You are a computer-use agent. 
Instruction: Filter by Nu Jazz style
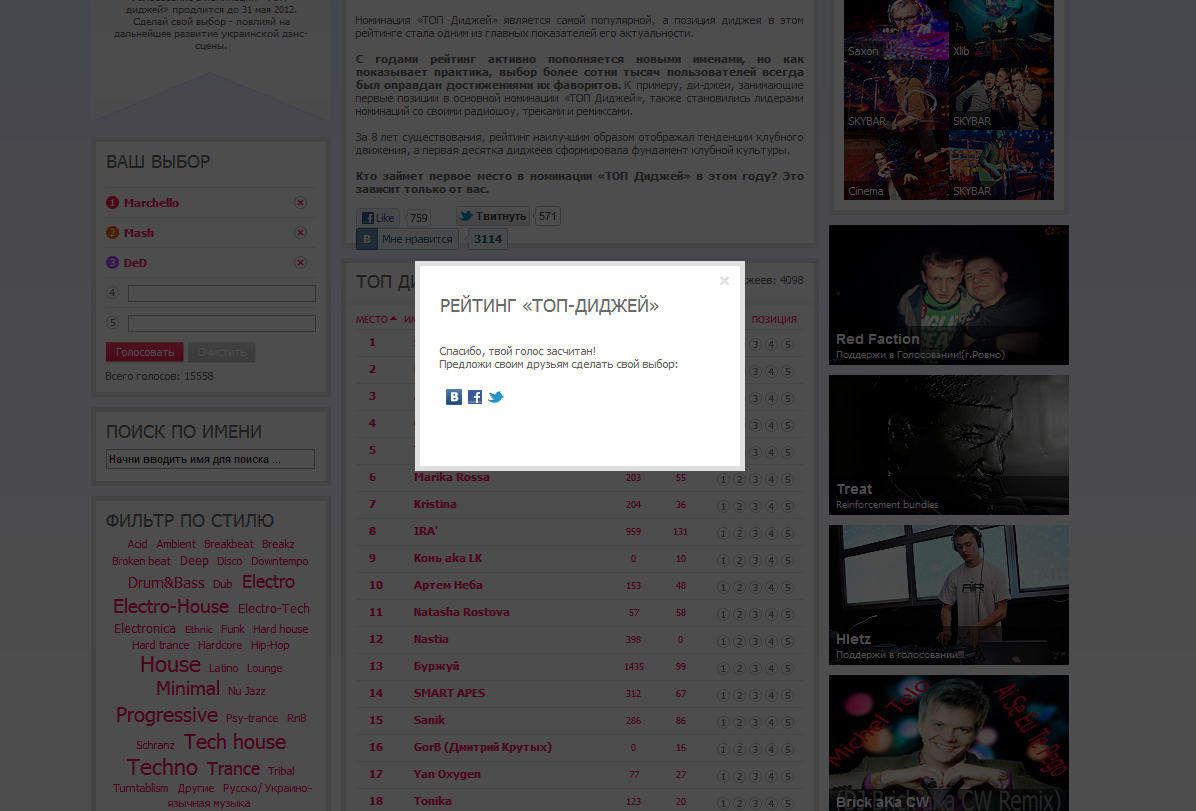pos(246,691)
